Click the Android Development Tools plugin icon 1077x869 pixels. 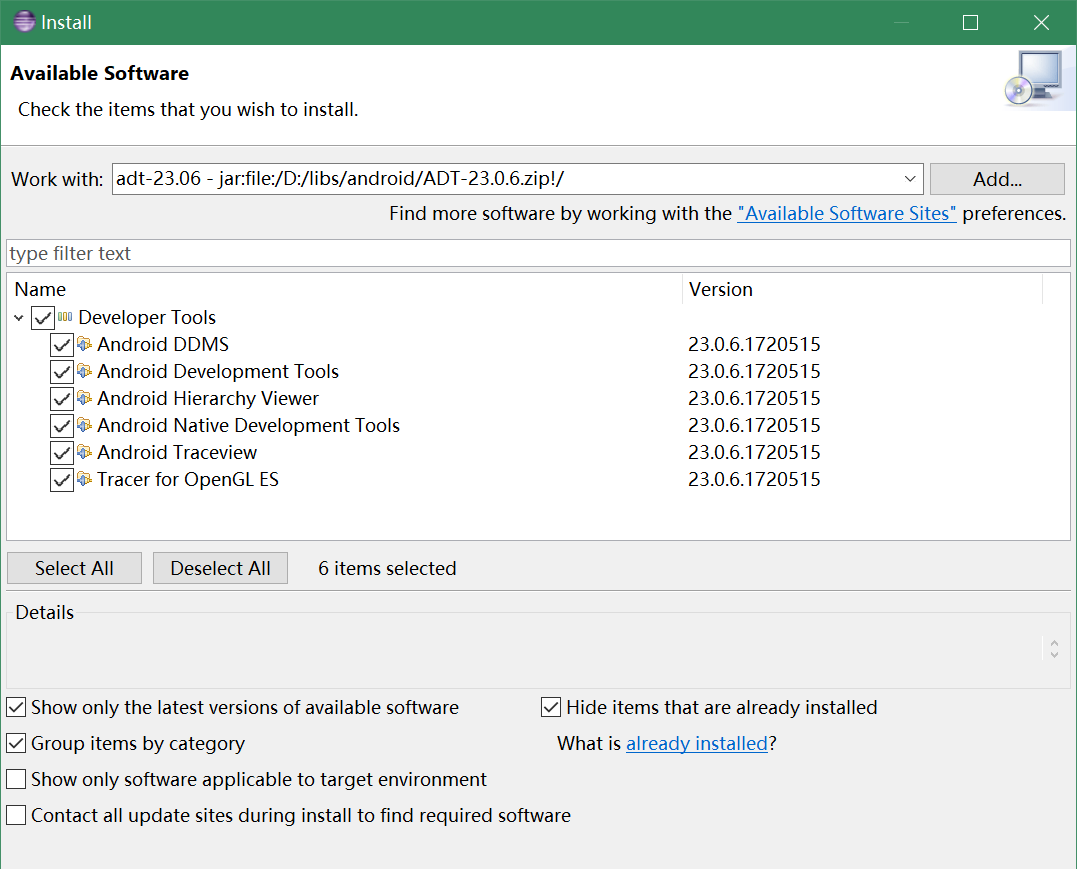point(85,372)
